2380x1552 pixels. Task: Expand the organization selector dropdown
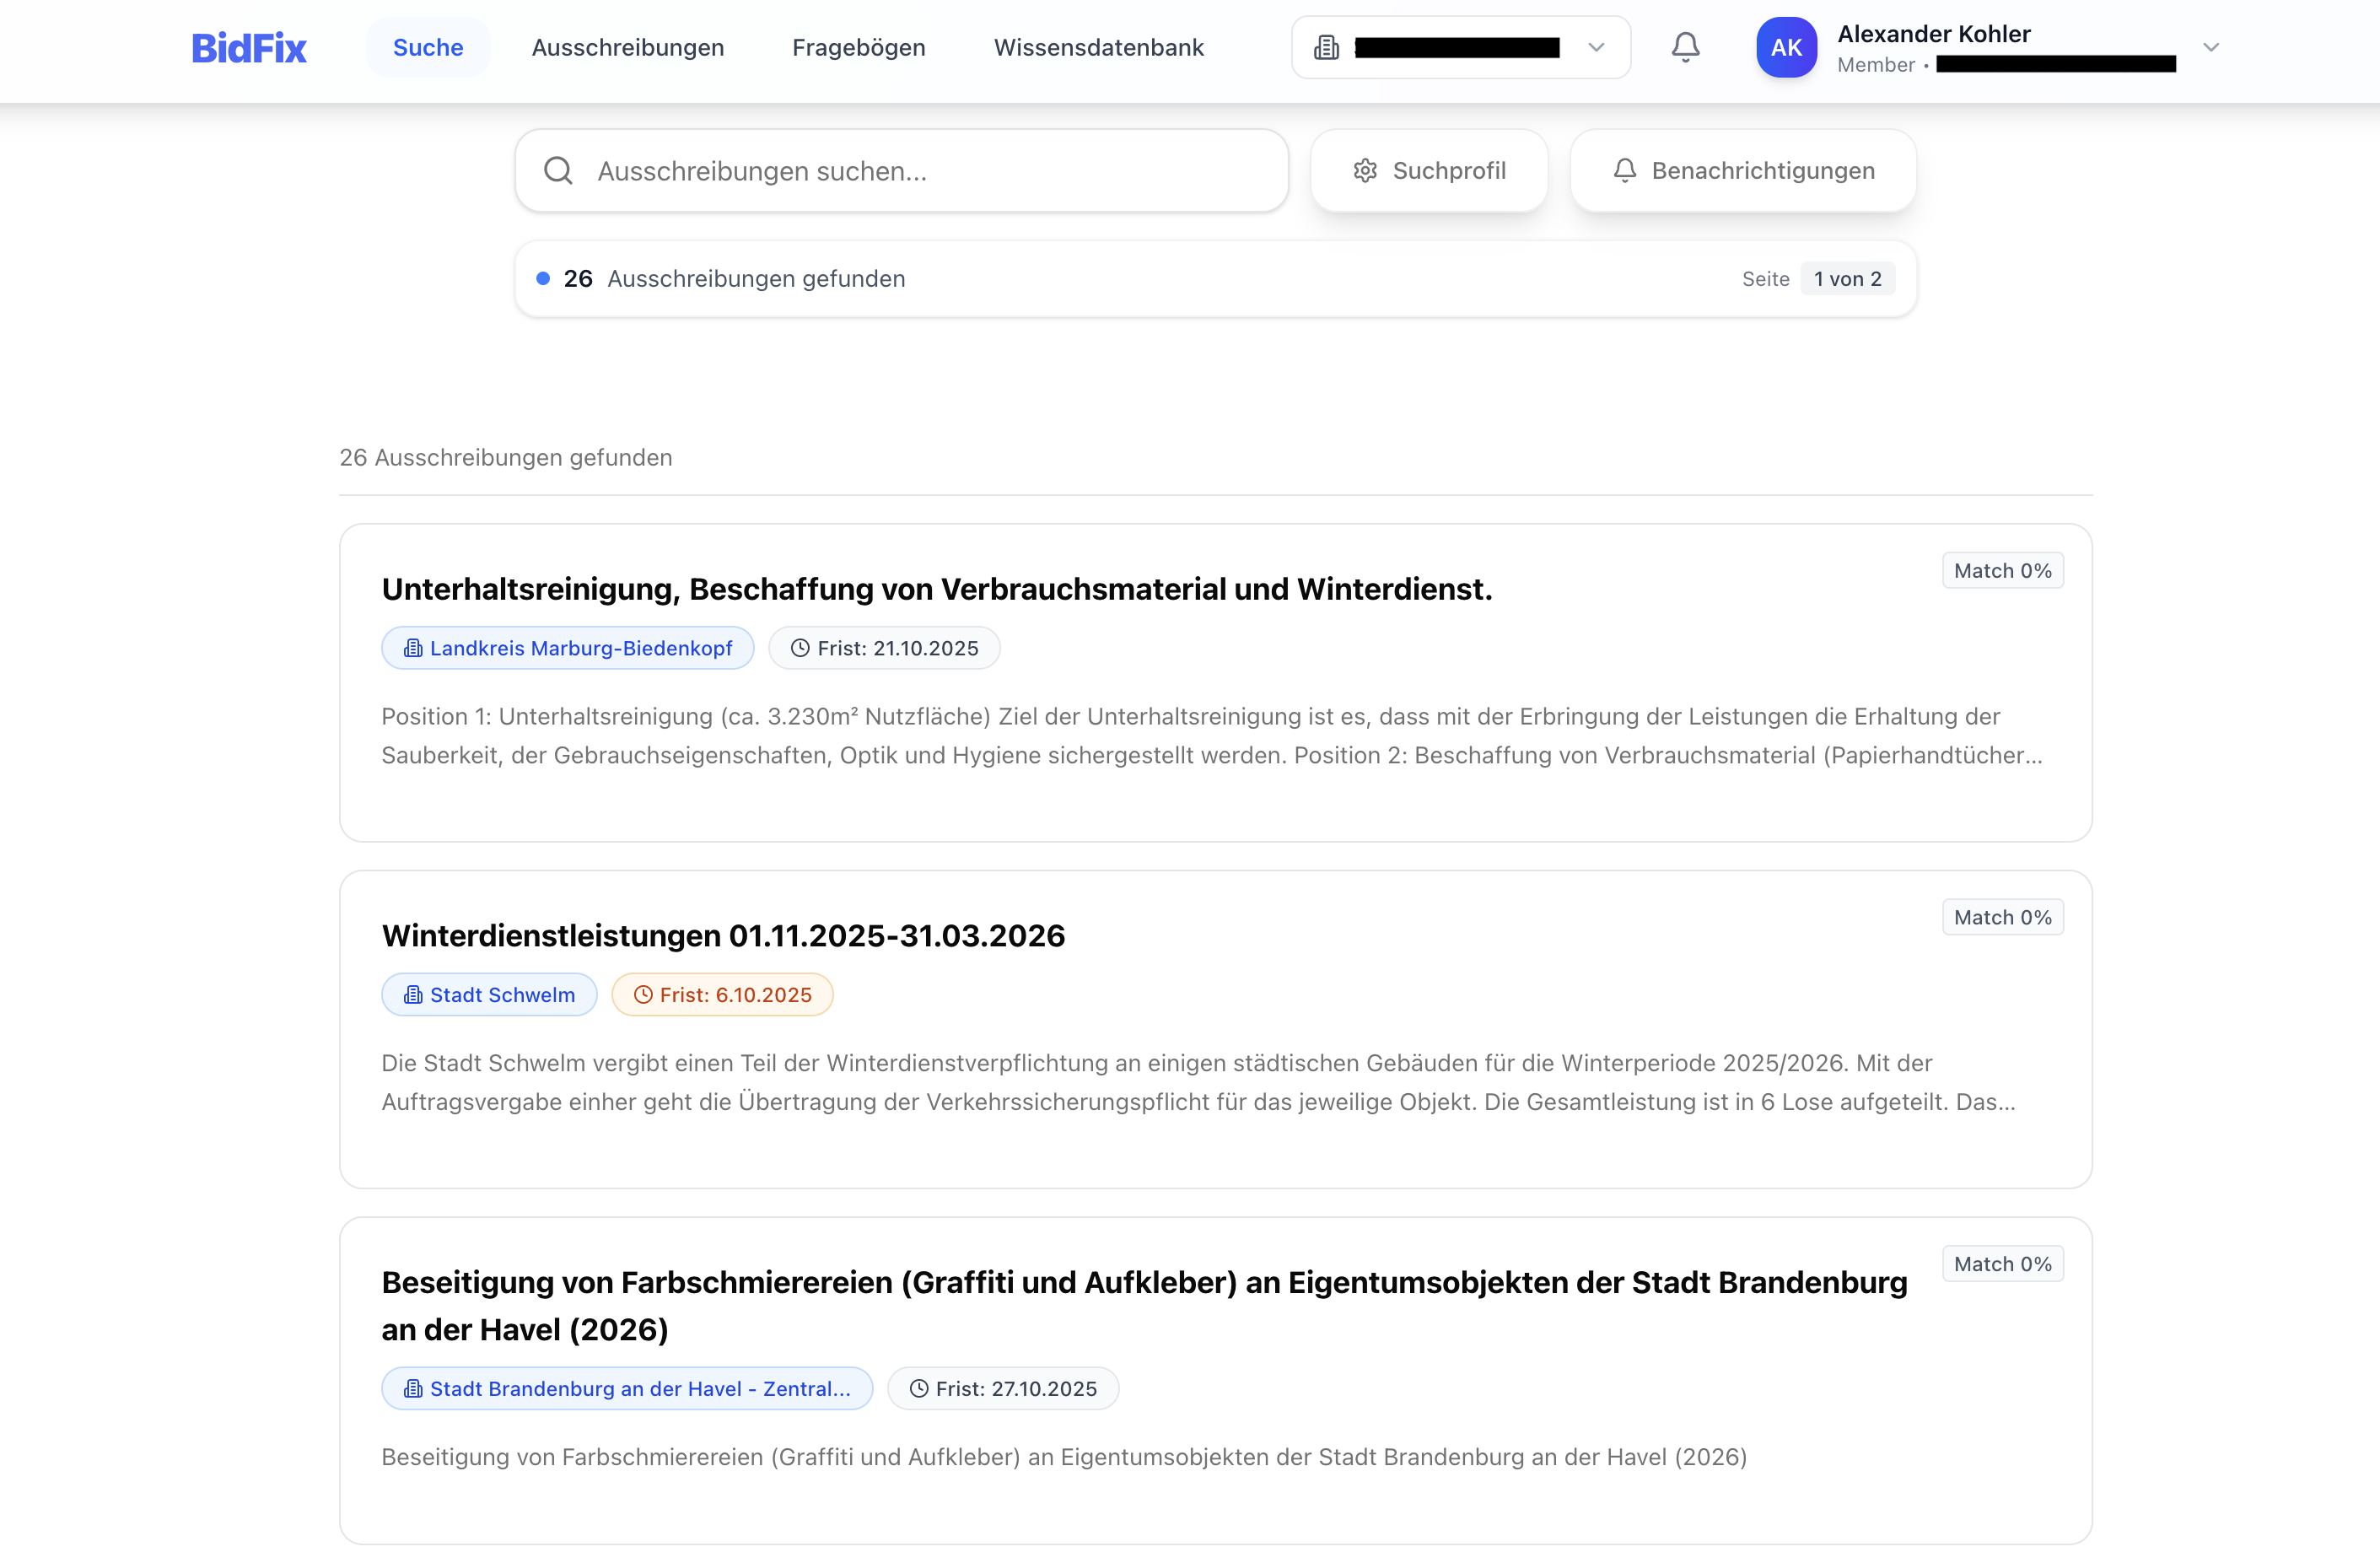click(x=1596, y=47)
